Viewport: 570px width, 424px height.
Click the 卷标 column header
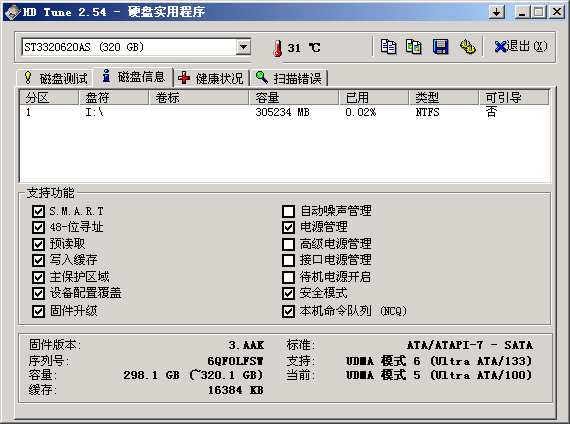tap(199, 97)
